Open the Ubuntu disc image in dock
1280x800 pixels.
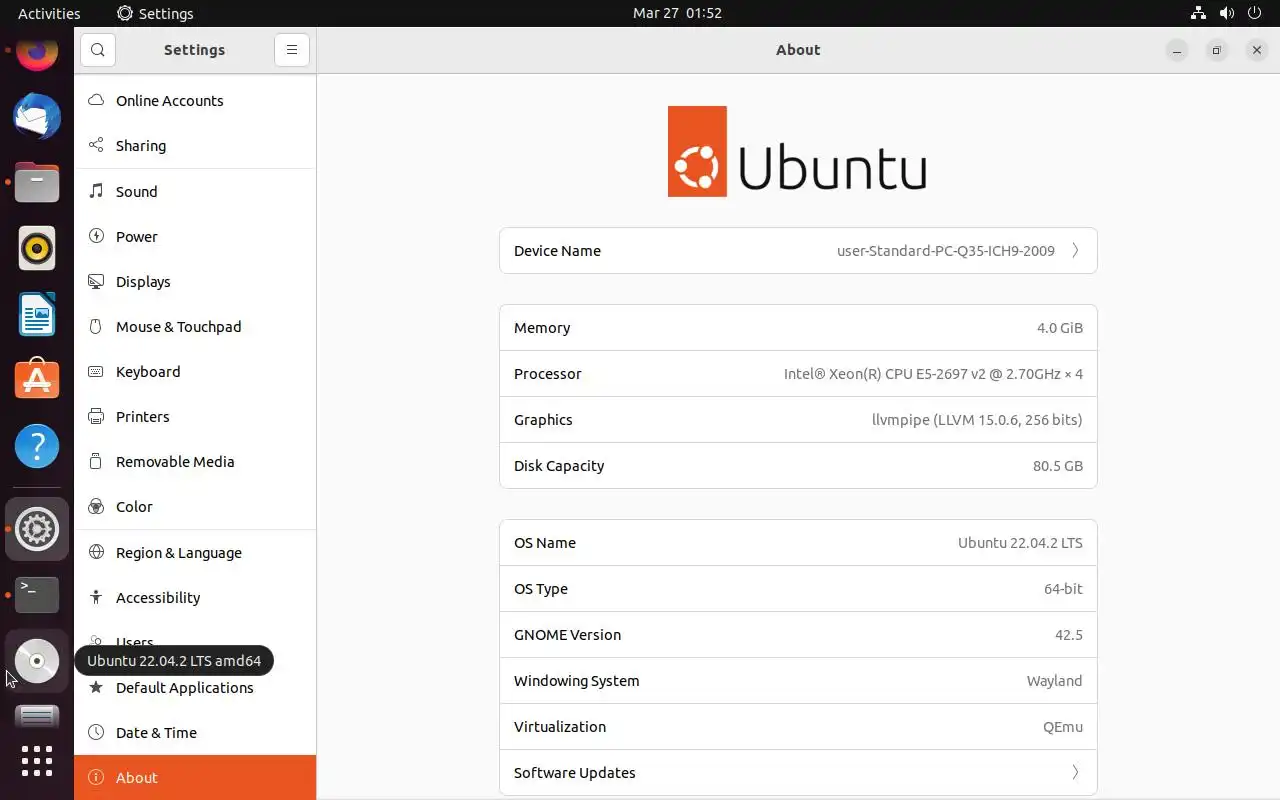point(37,661)
